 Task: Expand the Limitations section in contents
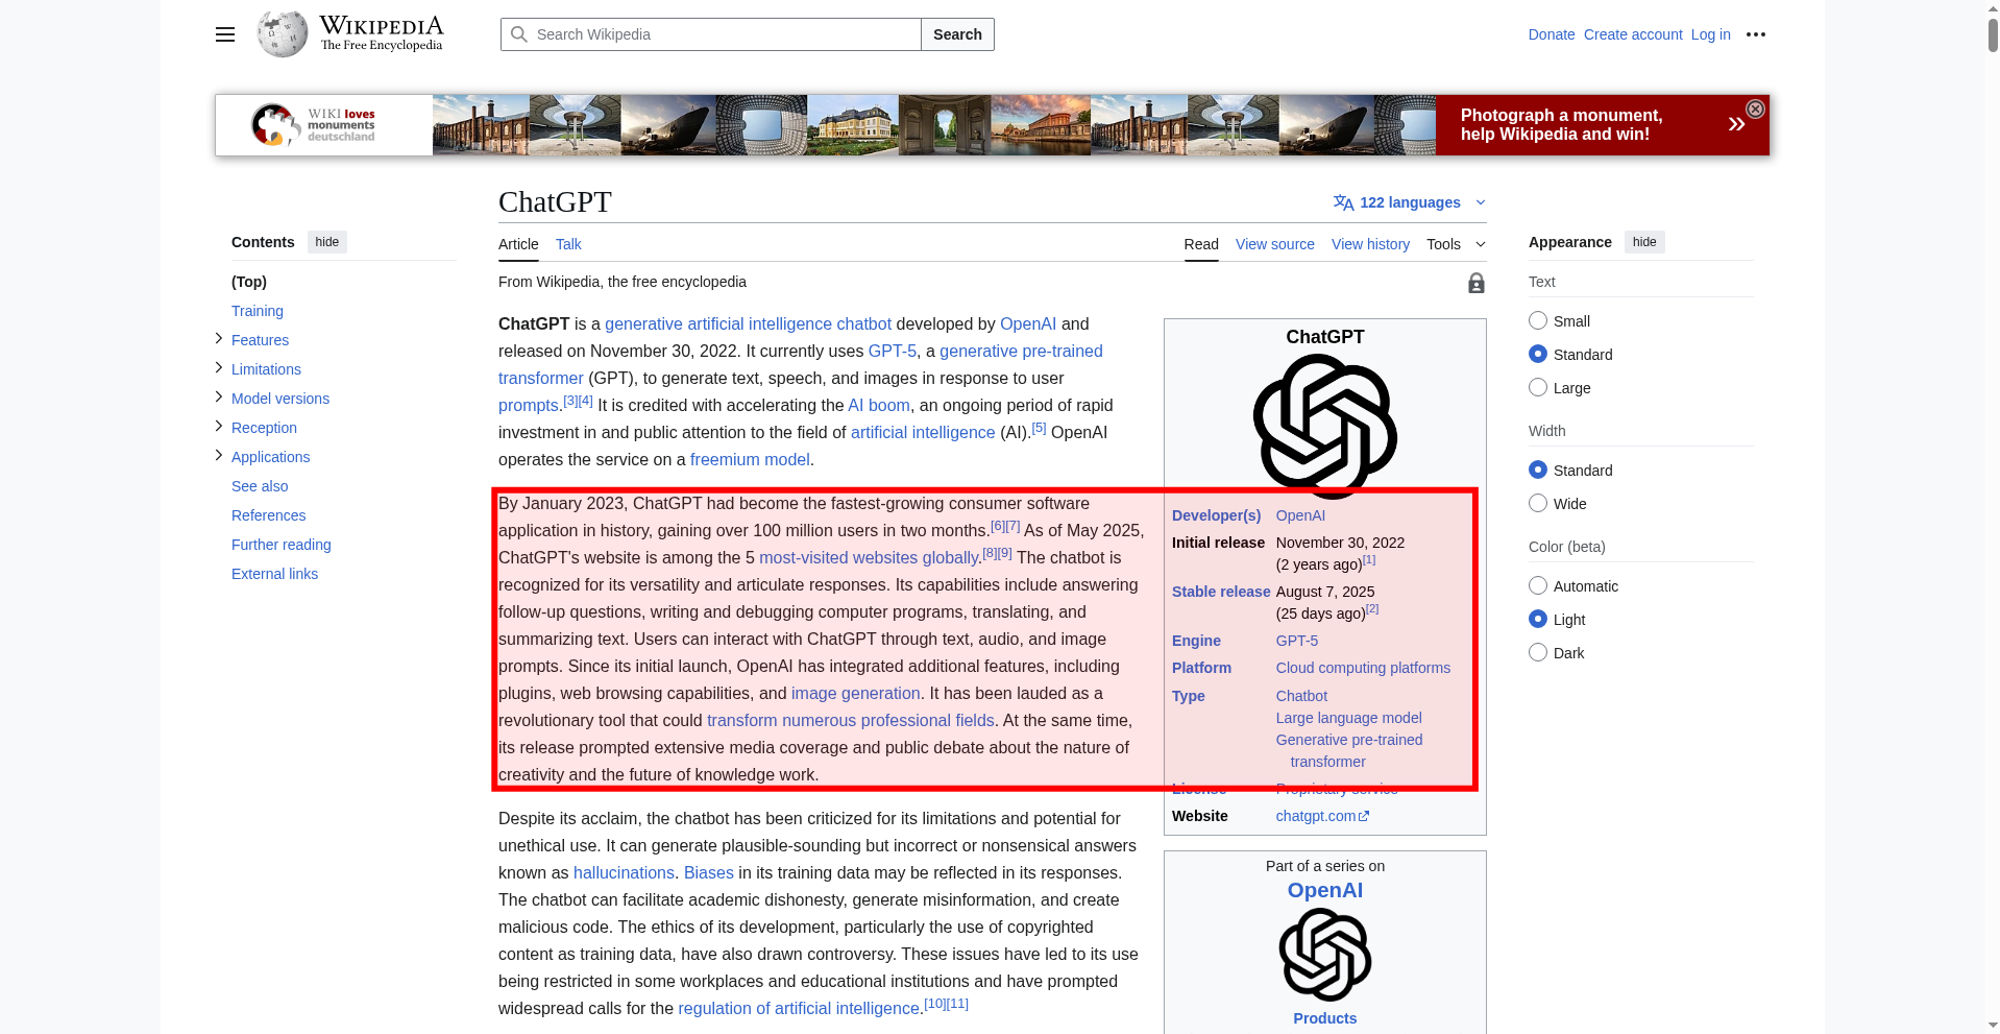(x=219, y=368)
